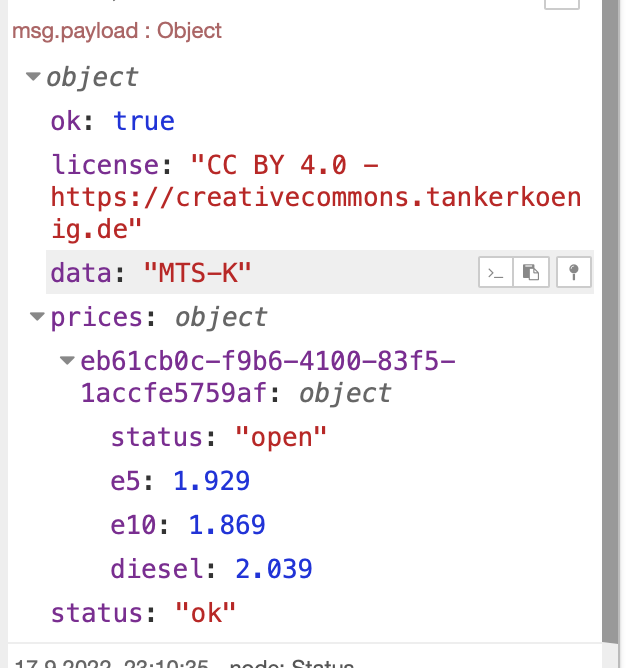634x668 pixels.
Task: Collapse the eb61cb0c station object arrow
Action: (67, 361)
